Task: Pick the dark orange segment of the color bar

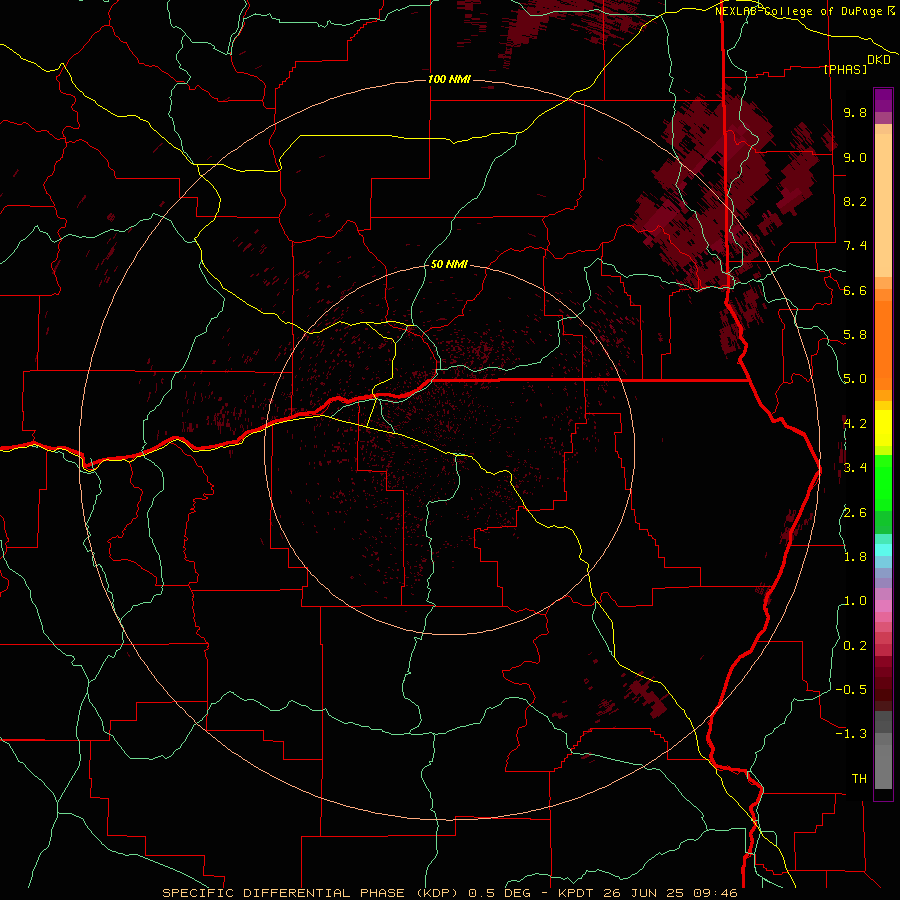Action: coord(883,344)
